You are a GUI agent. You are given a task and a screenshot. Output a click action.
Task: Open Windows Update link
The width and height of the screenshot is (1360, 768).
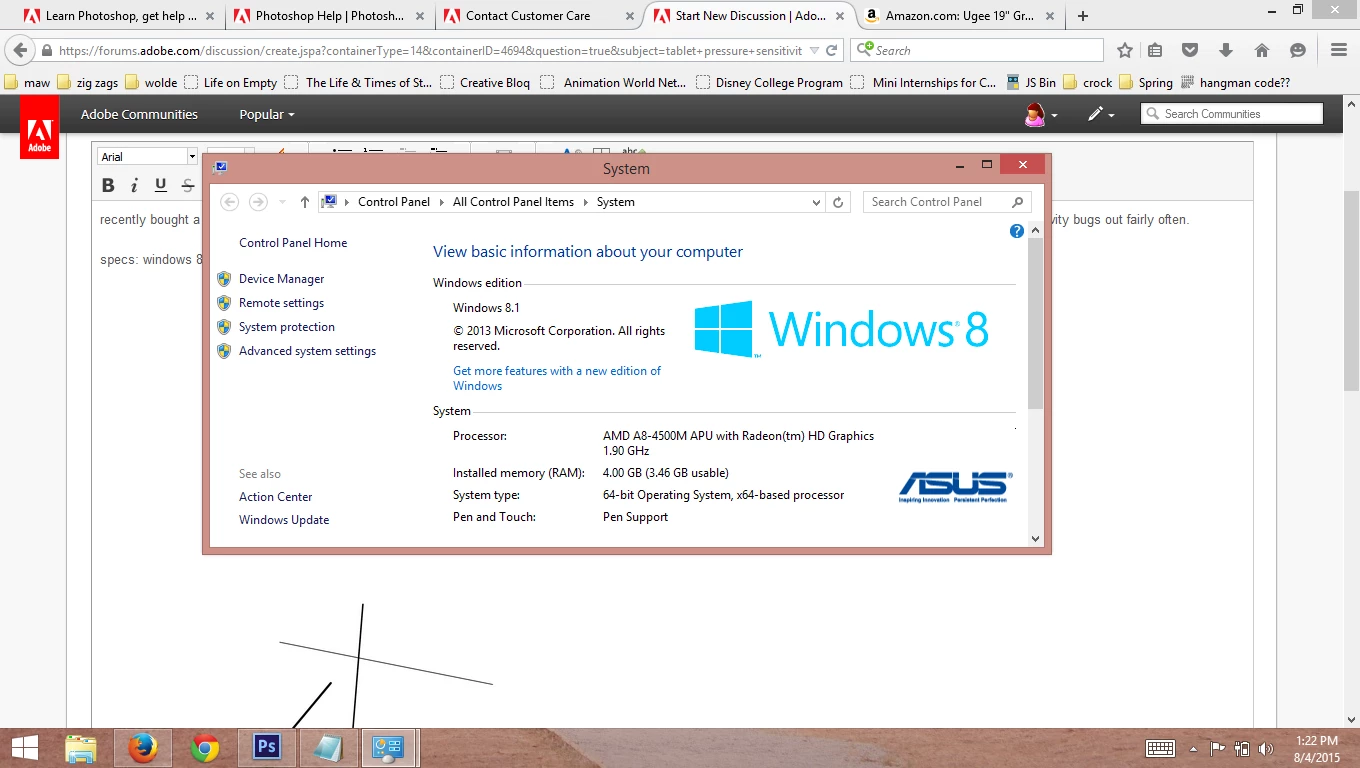pyautogui.click(x=284, y=520)
